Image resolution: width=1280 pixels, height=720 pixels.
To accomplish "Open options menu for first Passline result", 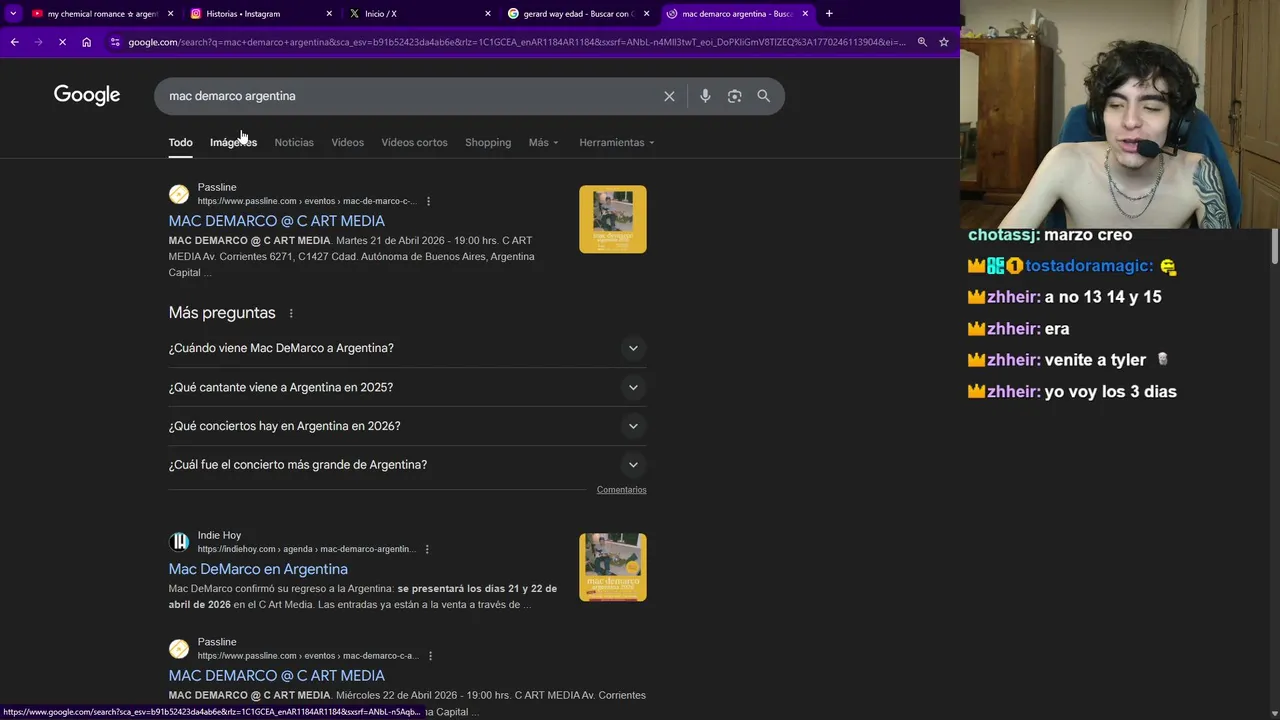I will [428, 201].
